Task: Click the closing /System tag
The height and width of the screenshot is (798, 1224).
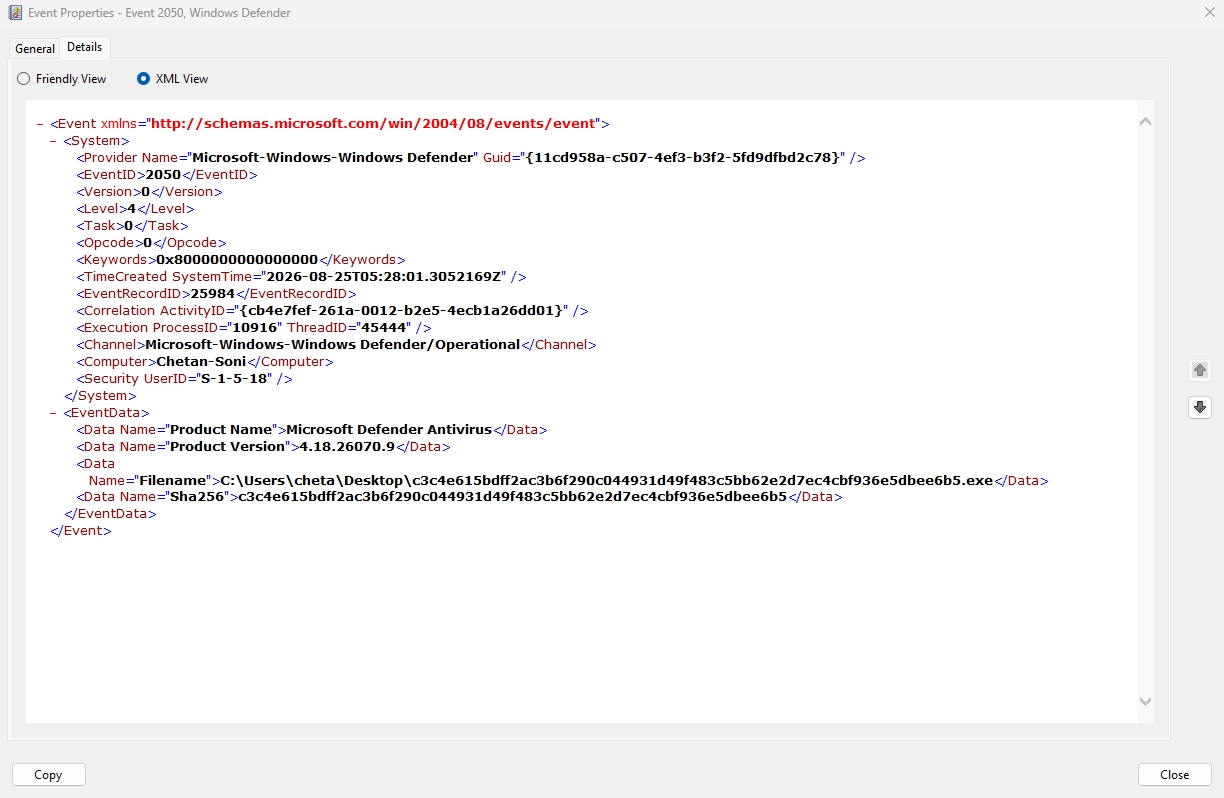Action: pyautogui.click(x=100, y=396)
